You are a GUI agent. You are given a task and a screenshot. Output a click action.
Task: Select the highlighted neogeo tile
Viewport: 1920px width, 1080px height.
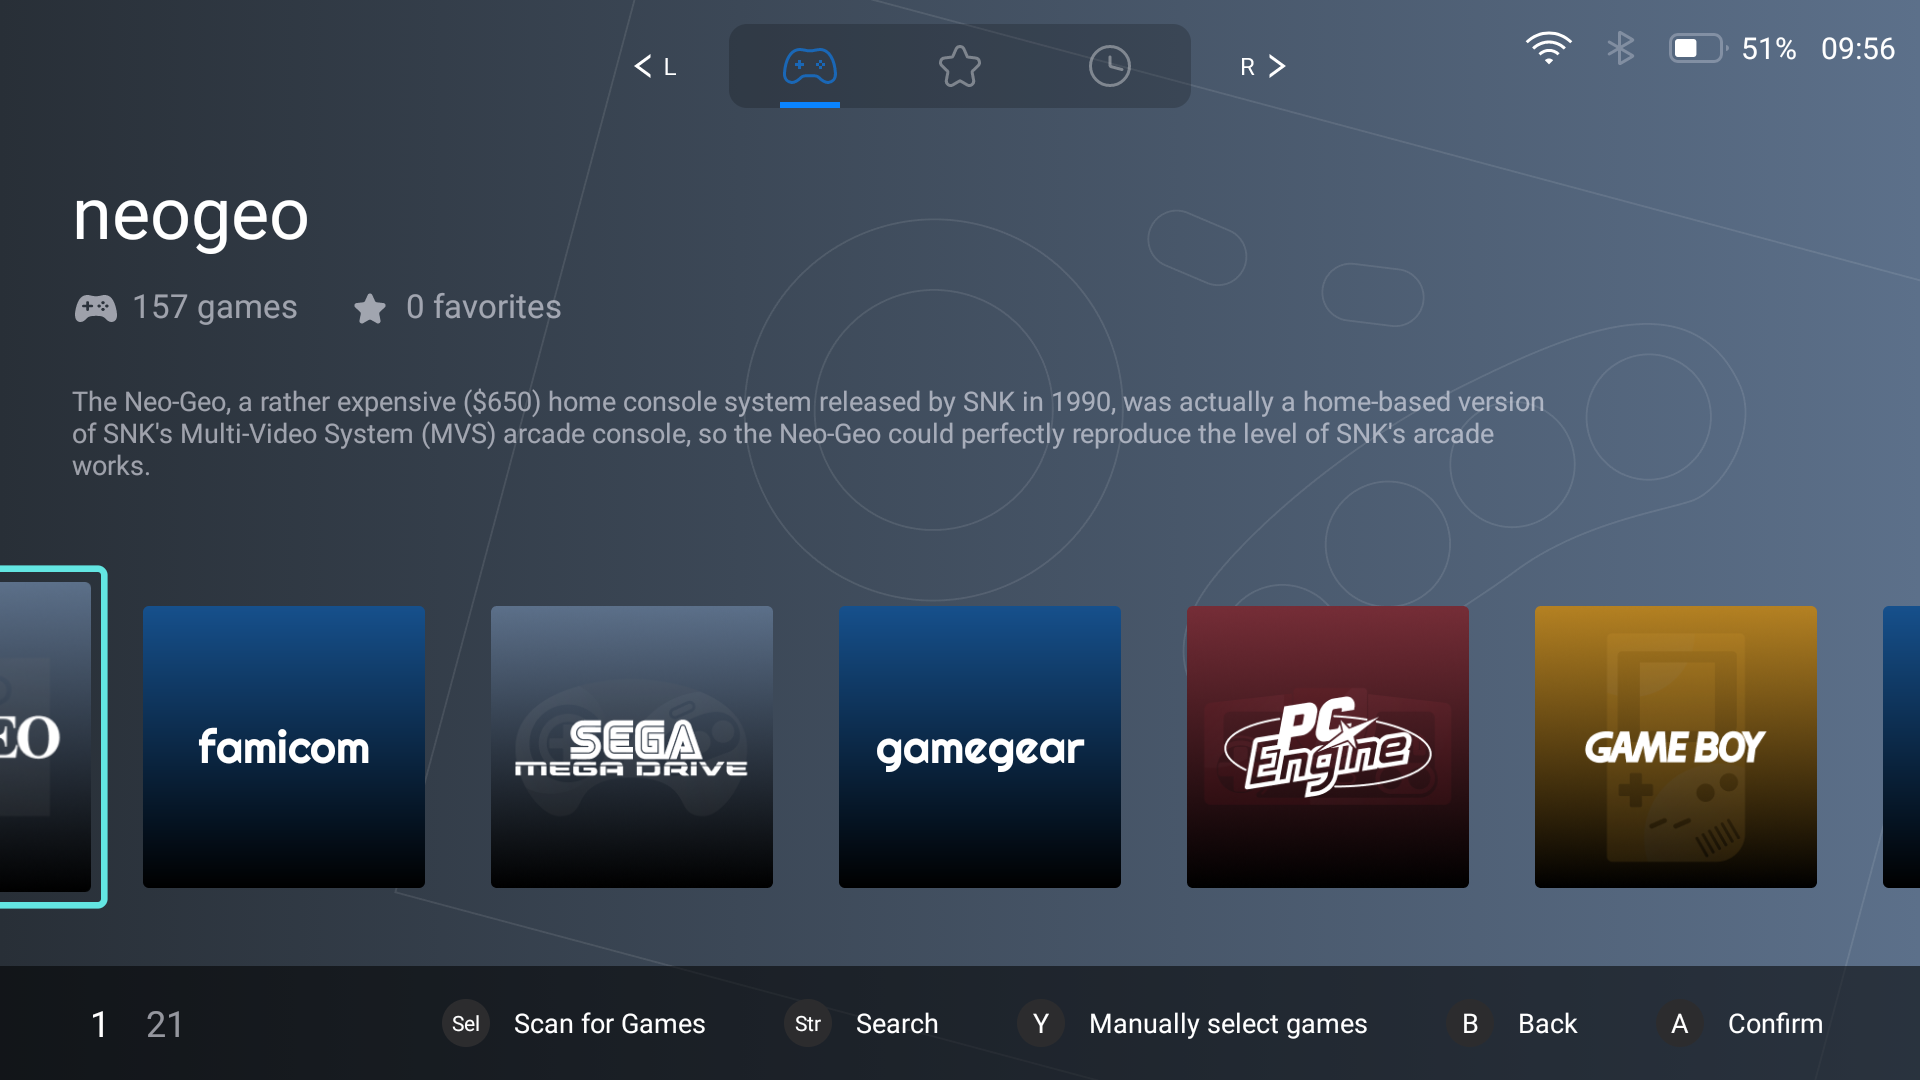tap(45, 738)
